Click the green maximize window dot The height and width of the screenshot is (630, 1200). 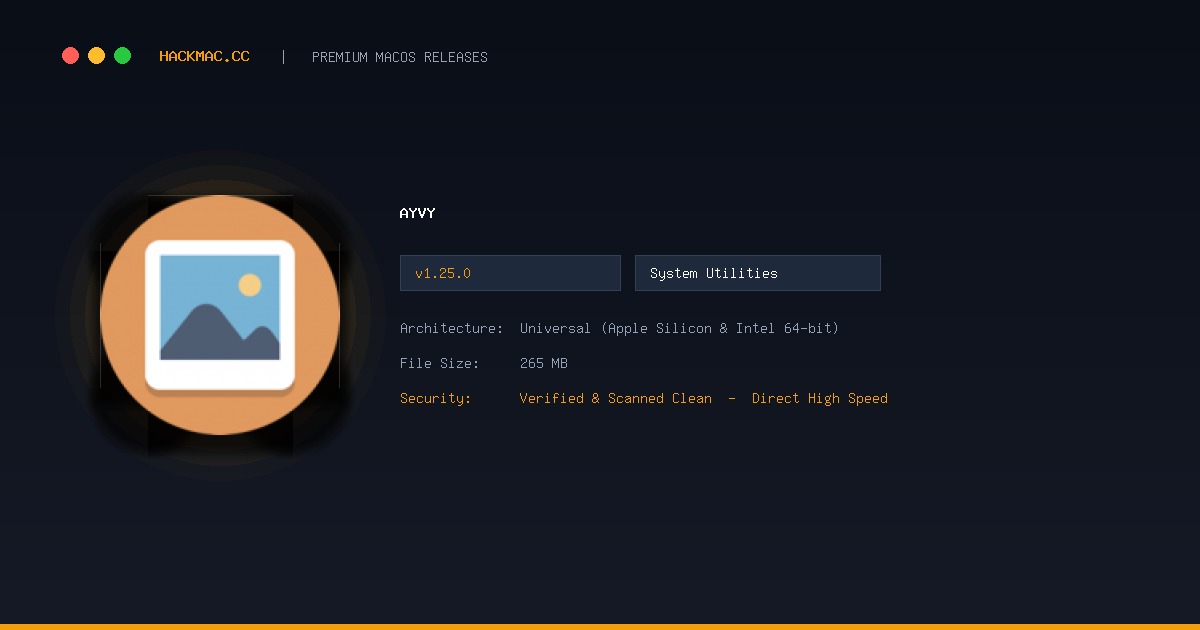[x=122, y=56]
